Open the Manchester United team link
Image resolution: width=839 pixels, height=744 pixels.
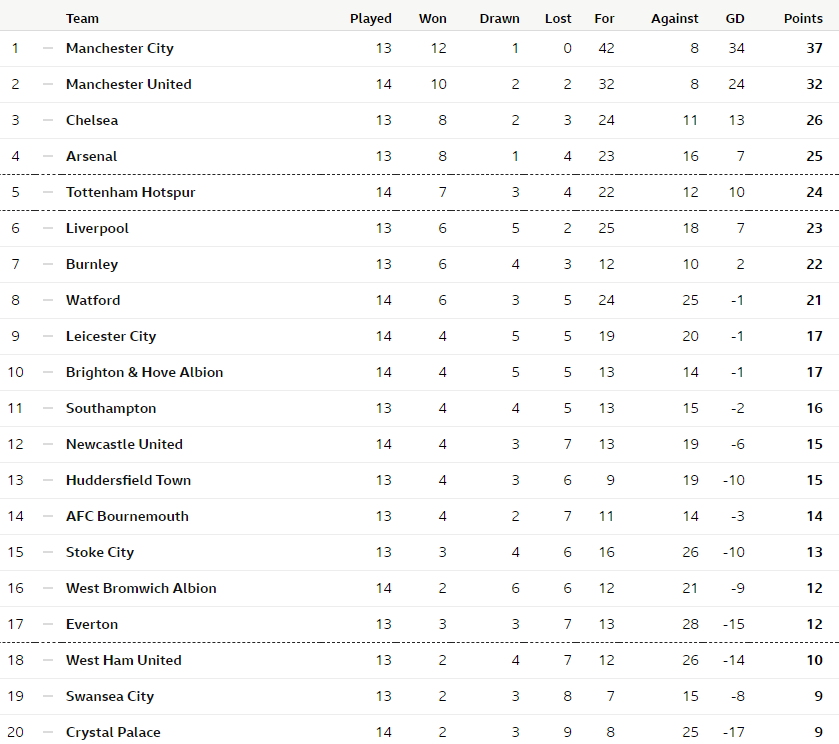(128, 84)
